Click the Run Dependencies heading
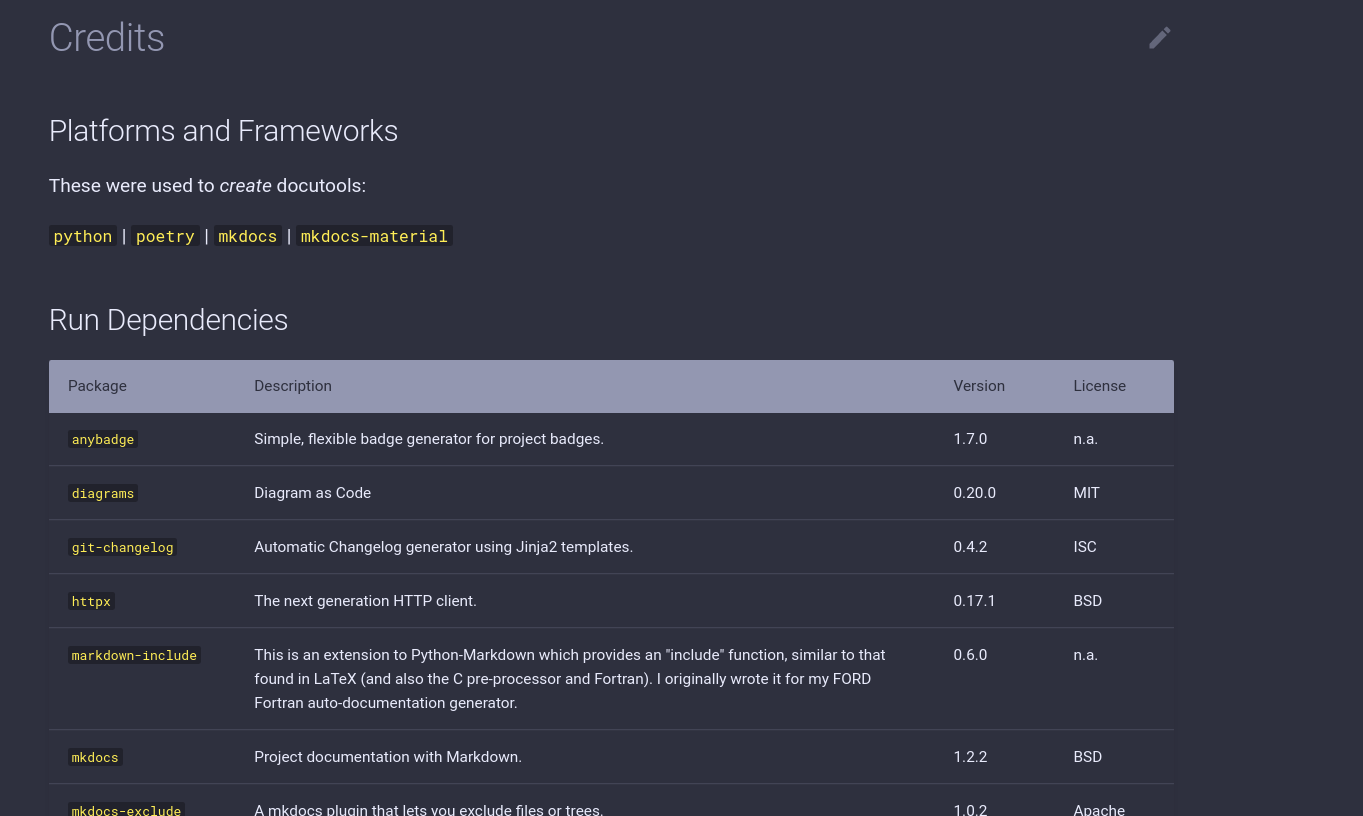This screenshot has width=1363, height=816. coord(168,320)
